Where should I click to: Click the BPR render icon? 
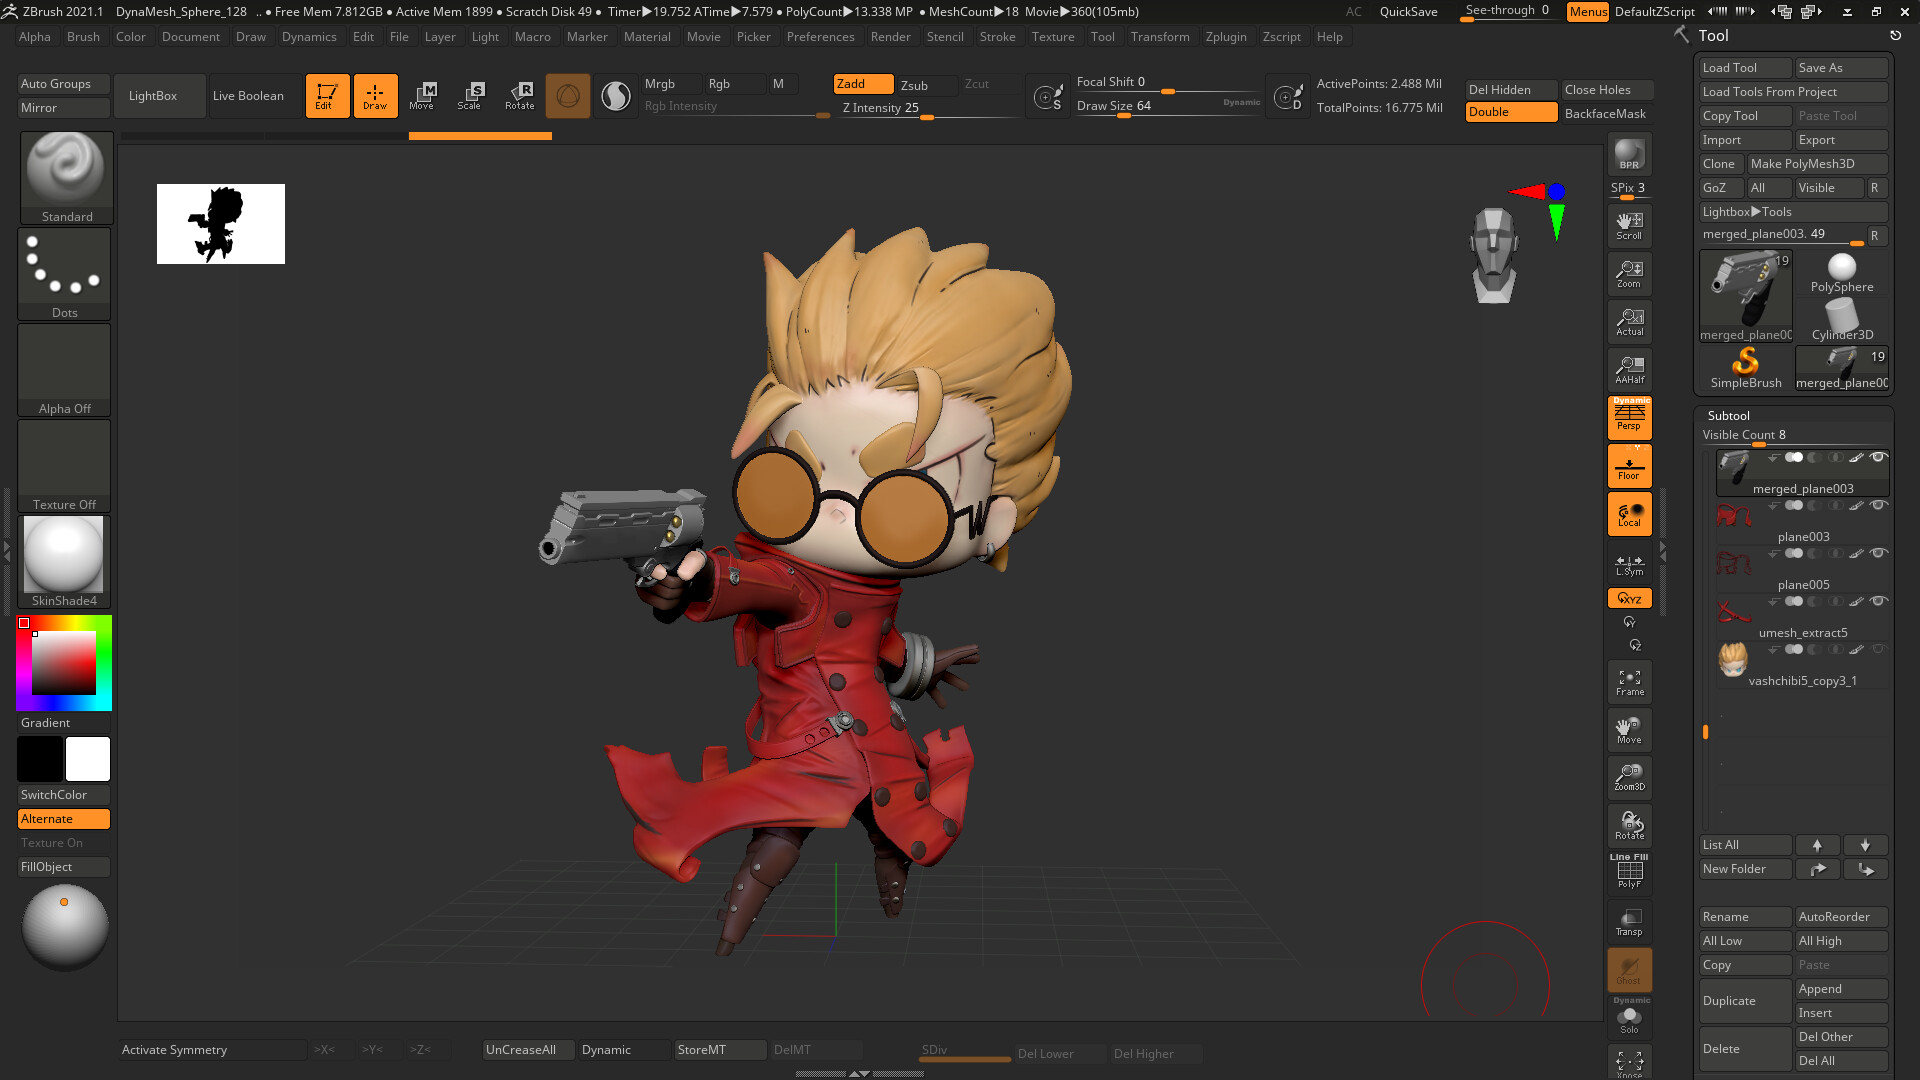tap(1629, 155)
